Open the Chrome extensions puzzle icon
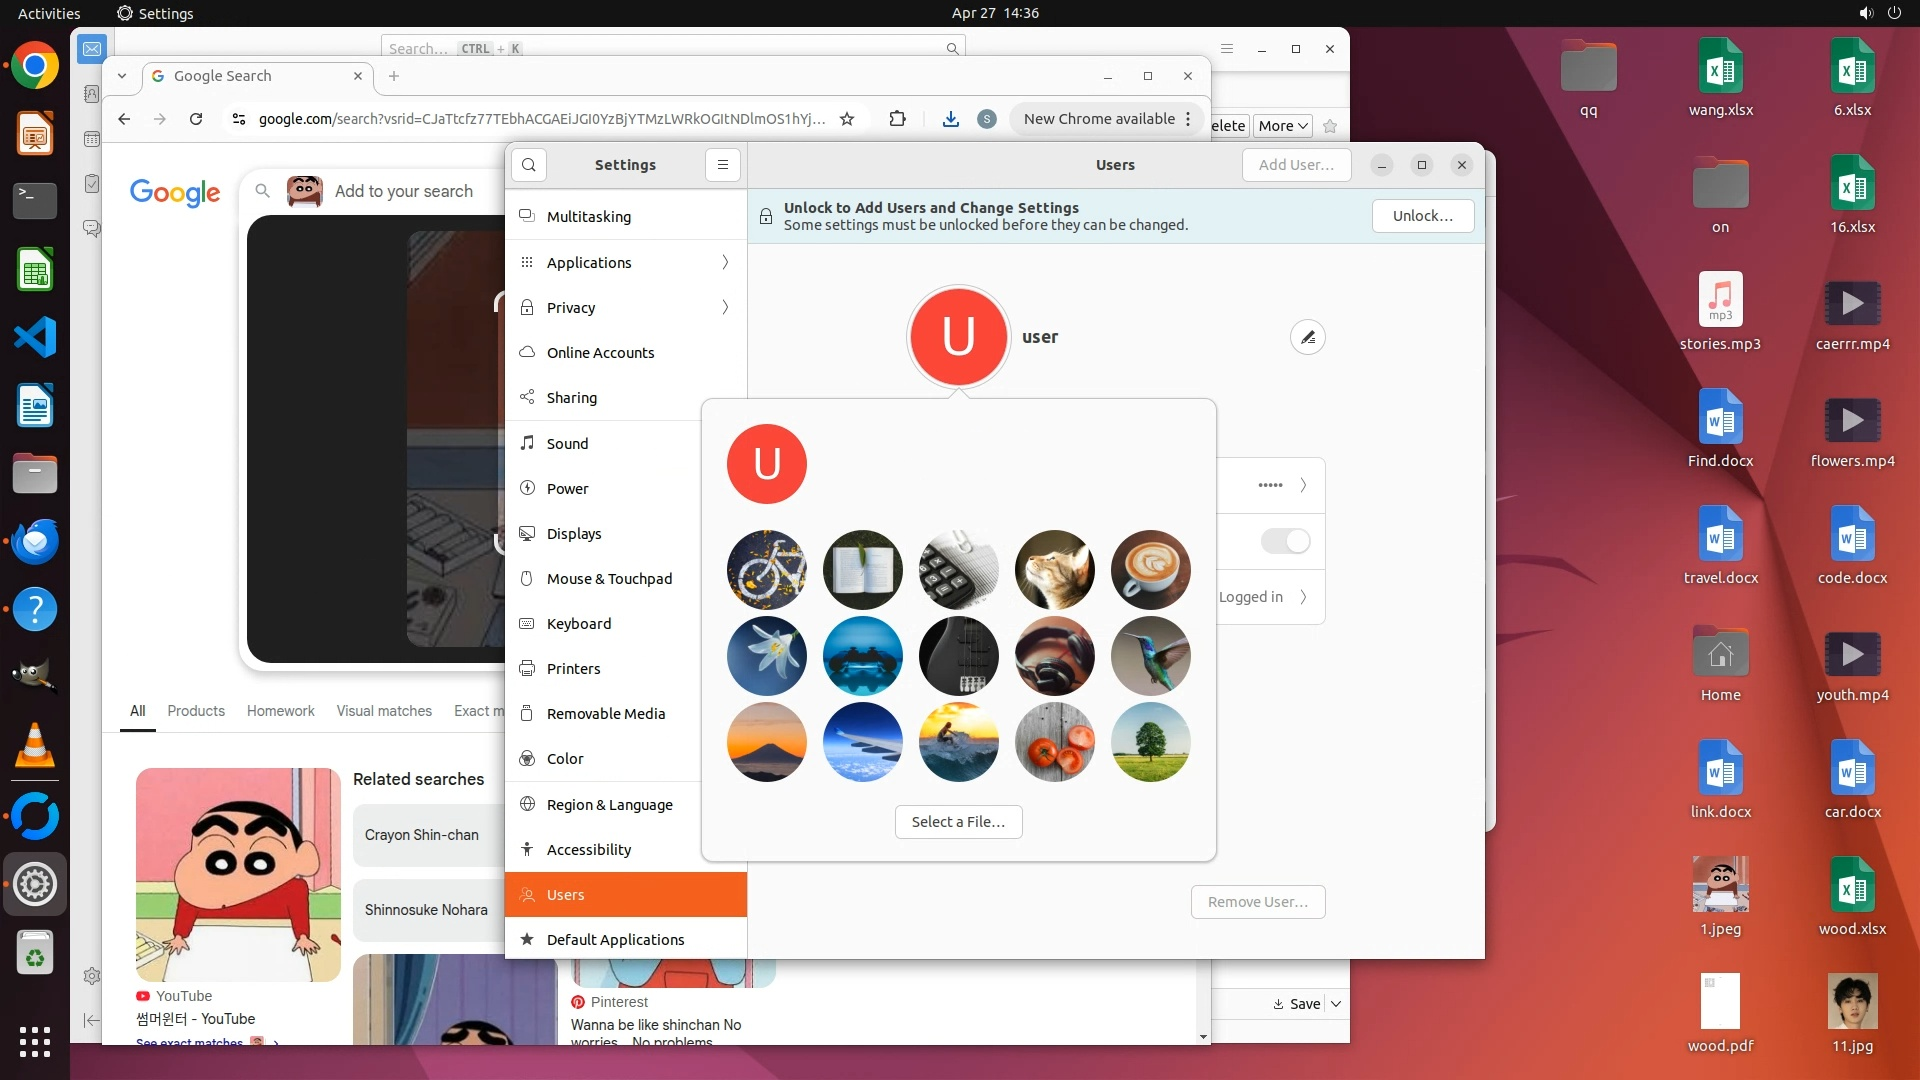 click(897, 119)
